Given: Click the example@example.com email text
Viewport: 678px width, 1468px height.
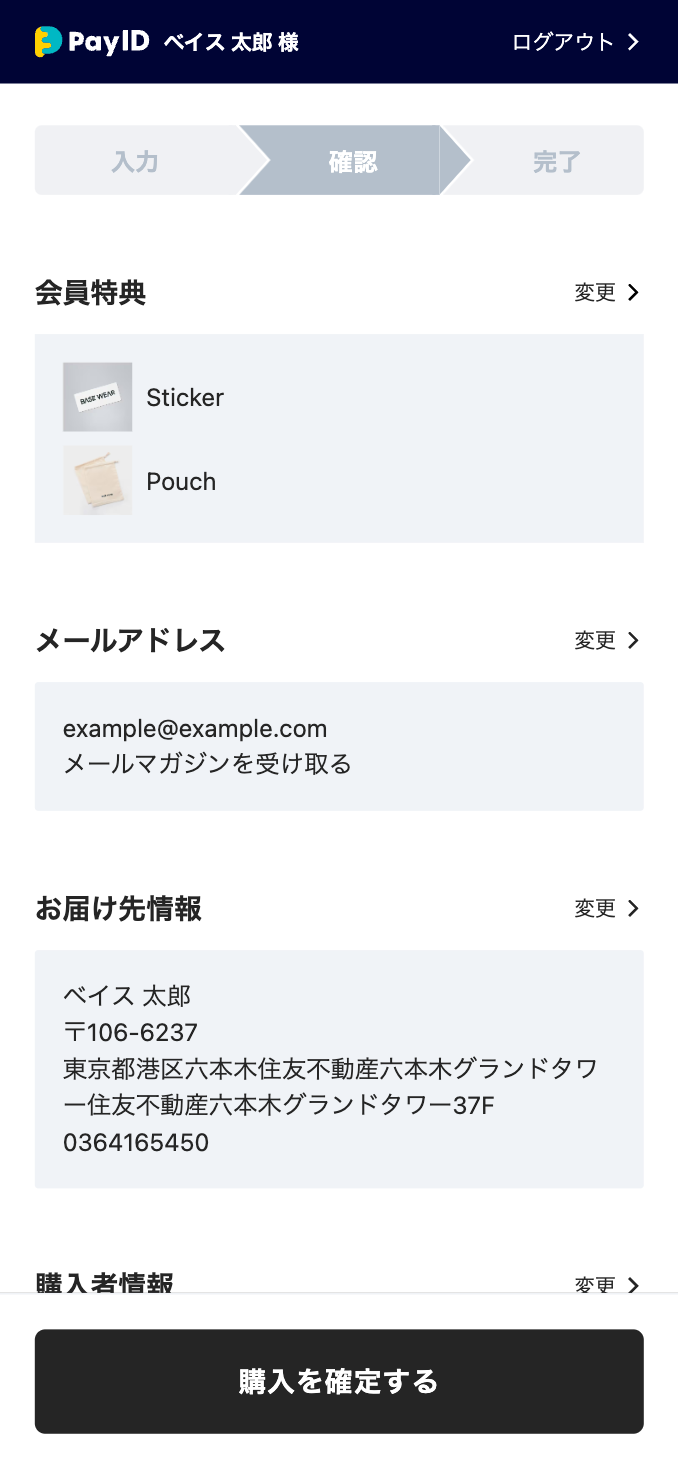Looking at the screenshot, I should click(x=195, y=728).
